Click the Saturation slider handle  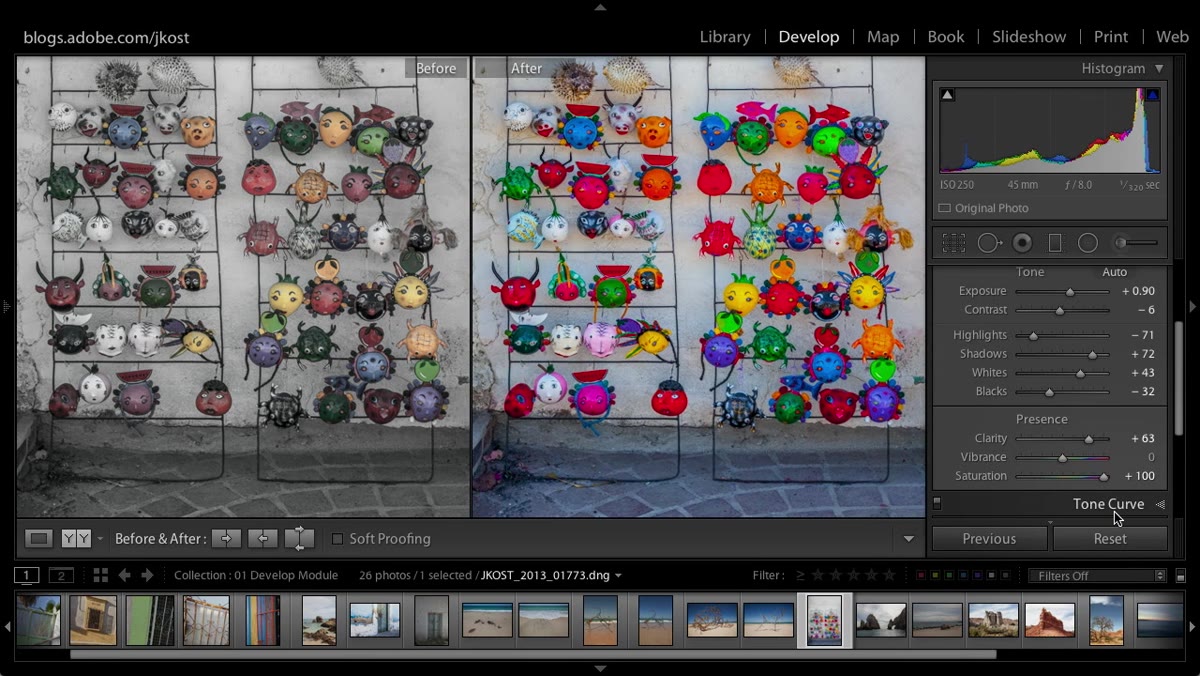(1104, 477)
